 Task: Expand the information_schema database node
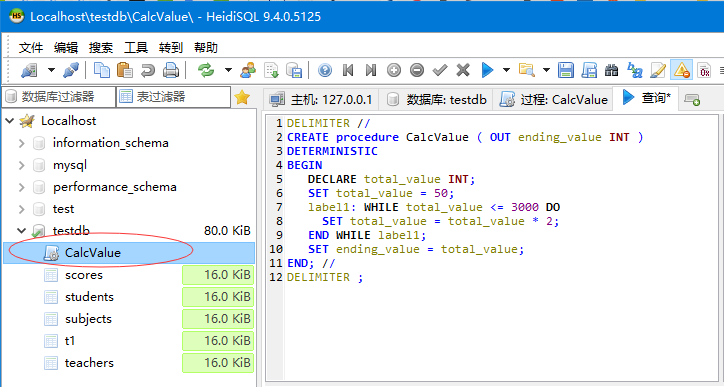(22, 143)
